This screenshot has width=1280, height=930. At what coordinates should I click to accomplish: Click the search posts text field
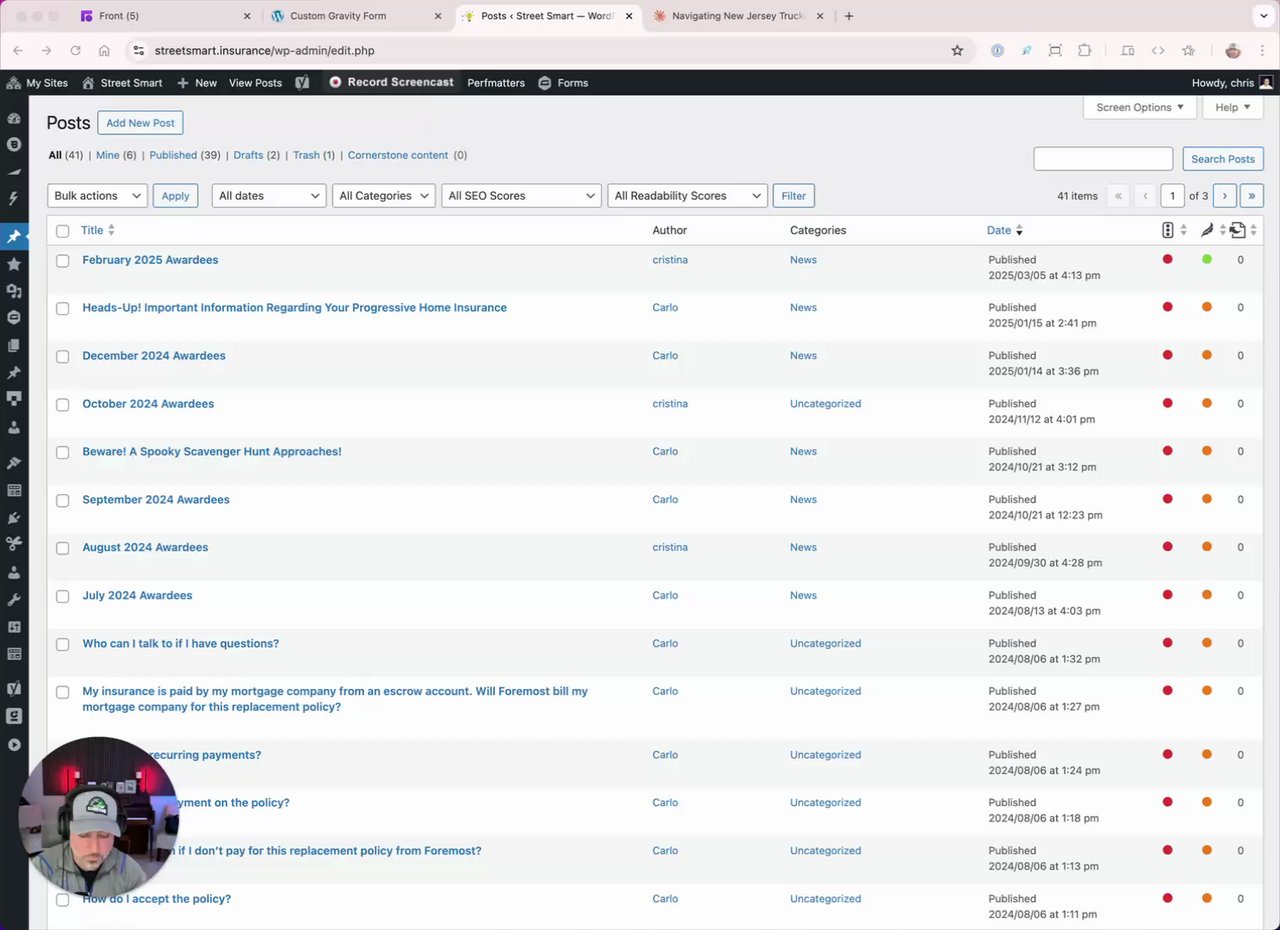(1102, 159)
